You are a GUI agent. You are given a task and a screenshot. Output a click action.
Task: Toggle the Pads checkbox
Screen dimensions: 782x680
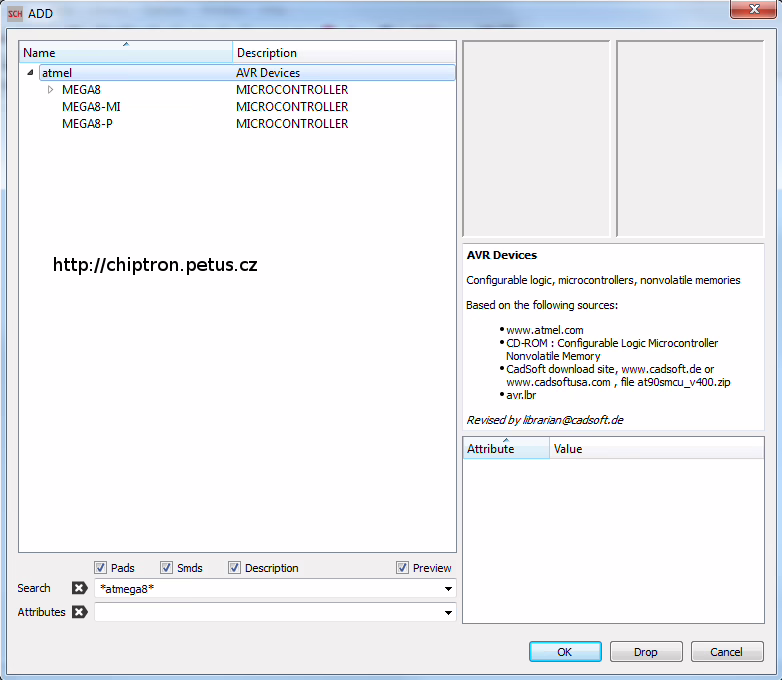click(x=100, y=568)
